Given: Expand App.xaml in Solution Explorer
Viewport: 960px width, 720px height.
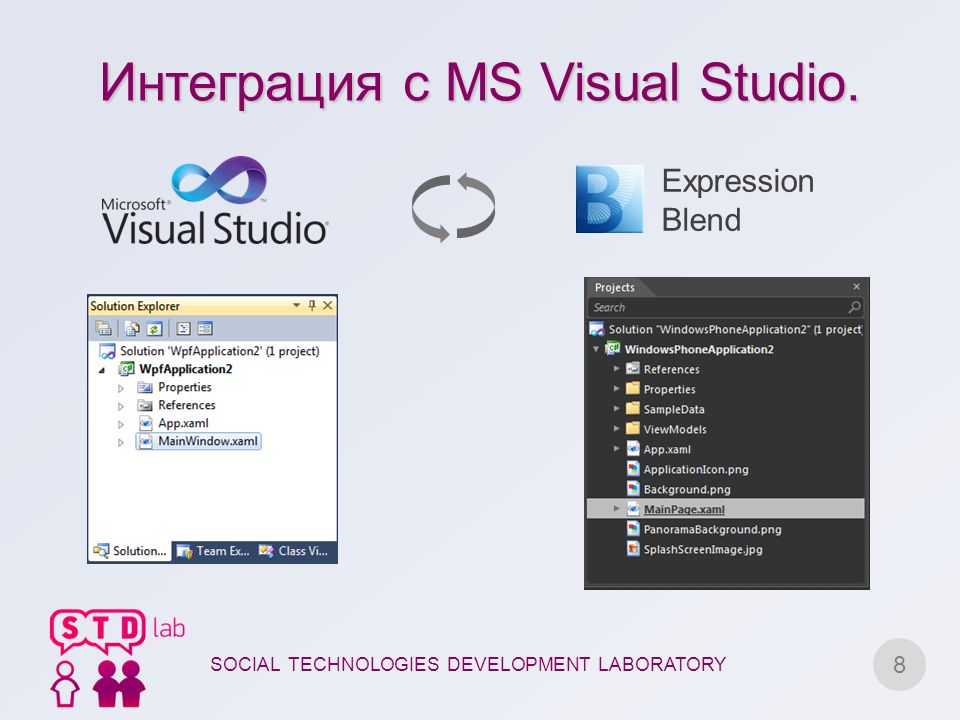Looking at the screenshot, I should click(x=121, y=424).
